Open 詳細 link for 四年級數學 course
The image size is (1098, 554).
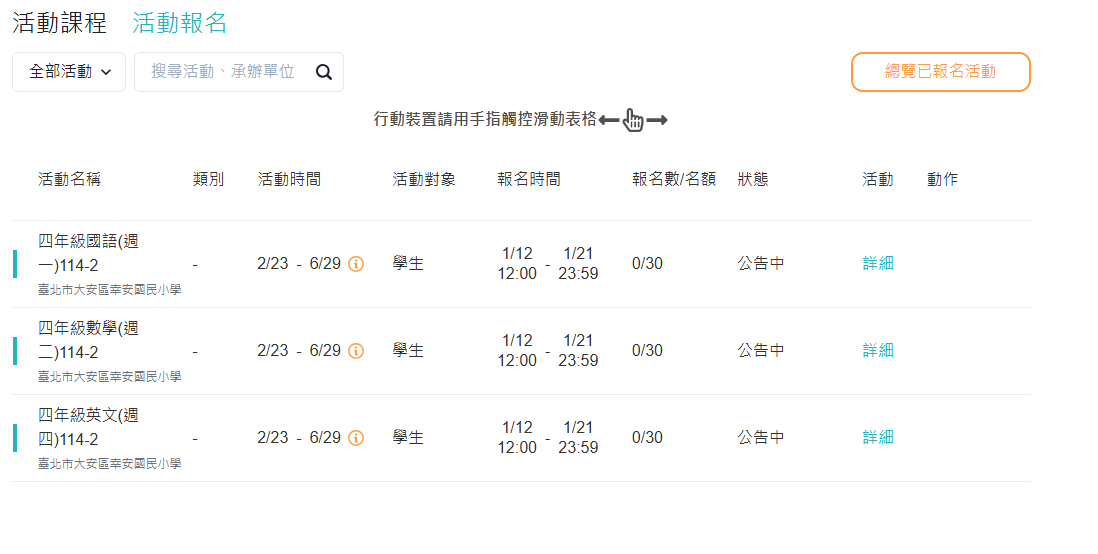[x=878, y=351]
